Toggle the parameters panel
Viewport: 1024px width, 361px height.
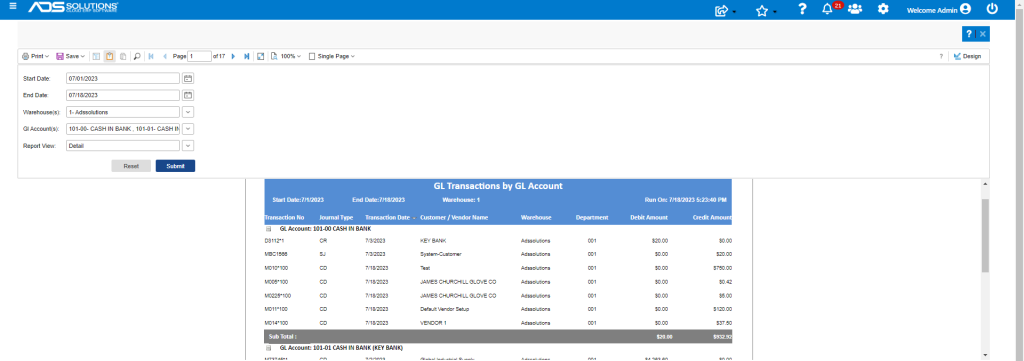[110, 57]
